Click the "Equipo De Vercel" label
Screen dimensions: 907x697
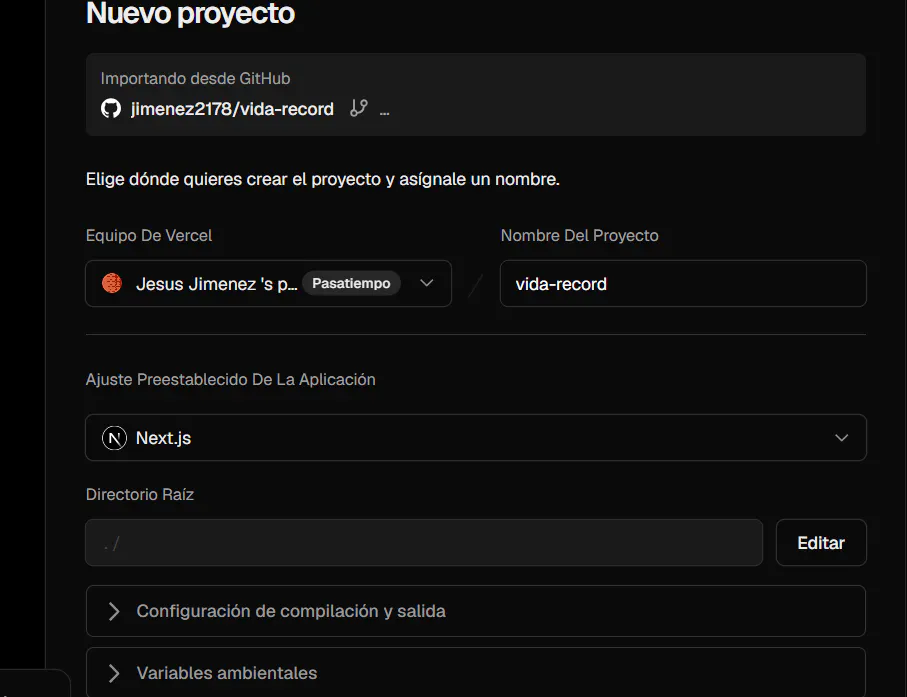pyautogui.click(x=149, y=235)
